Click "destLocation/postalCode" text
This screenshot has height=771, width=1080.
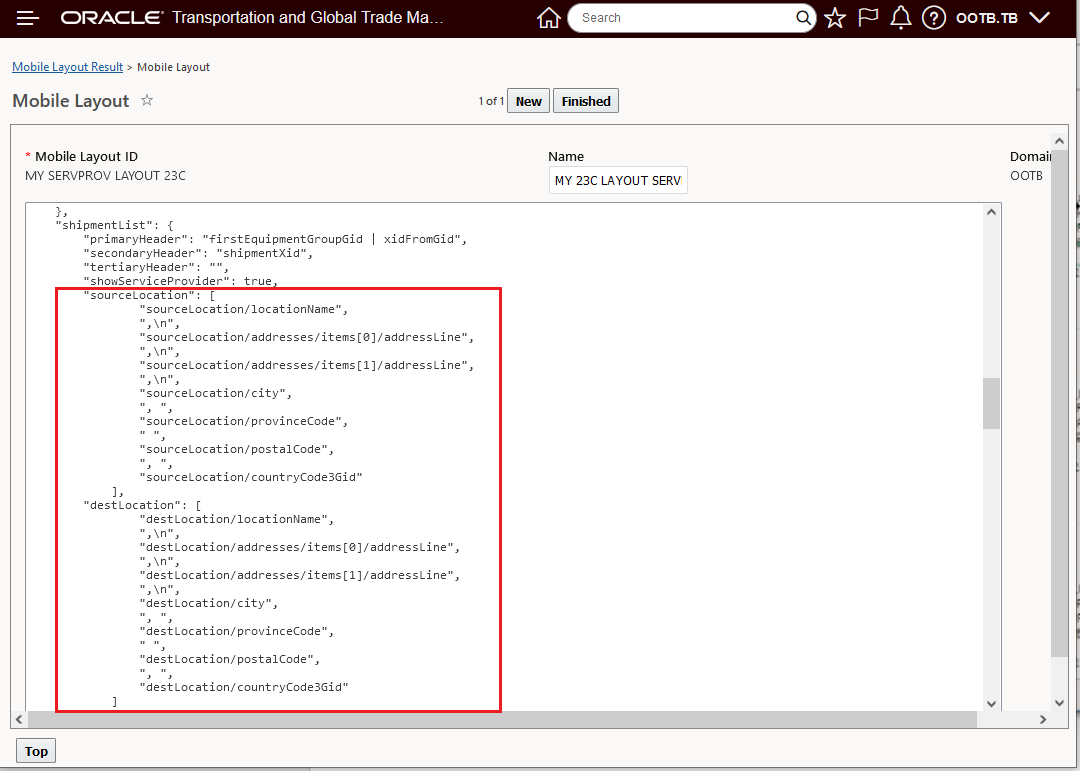click(x=230, y=659)
